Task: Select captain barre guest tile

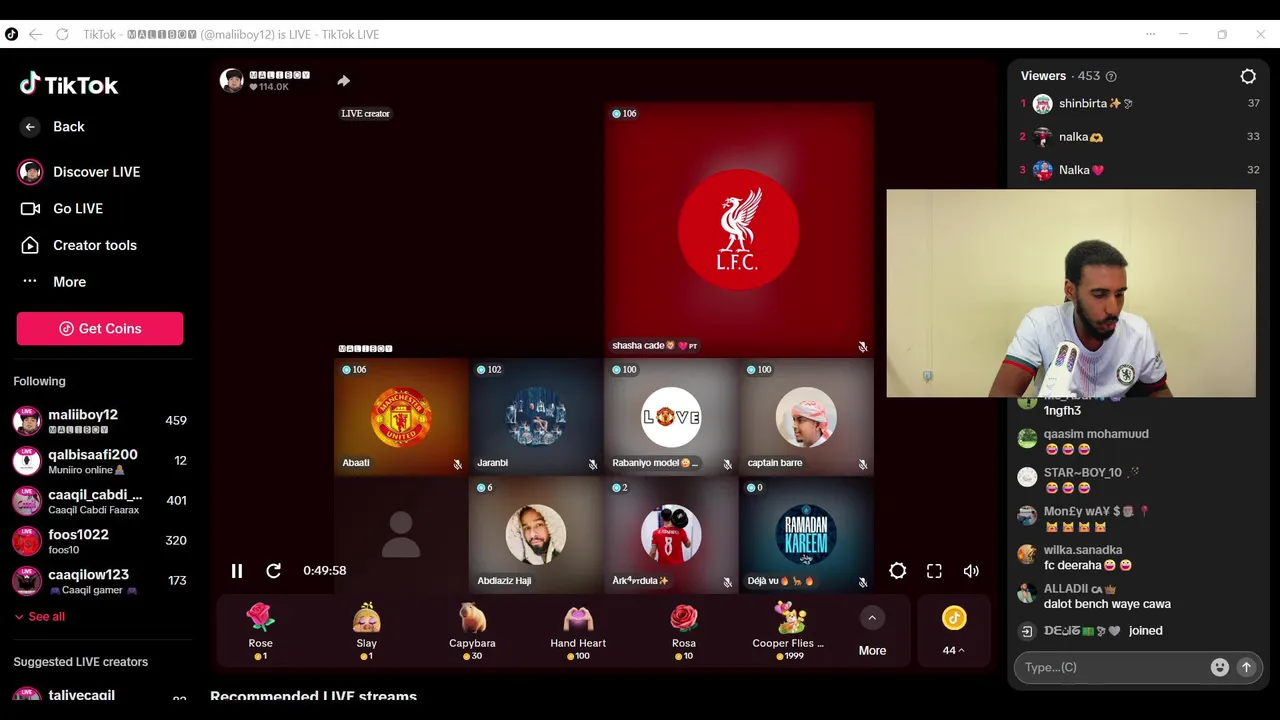Action: [806, 416]
